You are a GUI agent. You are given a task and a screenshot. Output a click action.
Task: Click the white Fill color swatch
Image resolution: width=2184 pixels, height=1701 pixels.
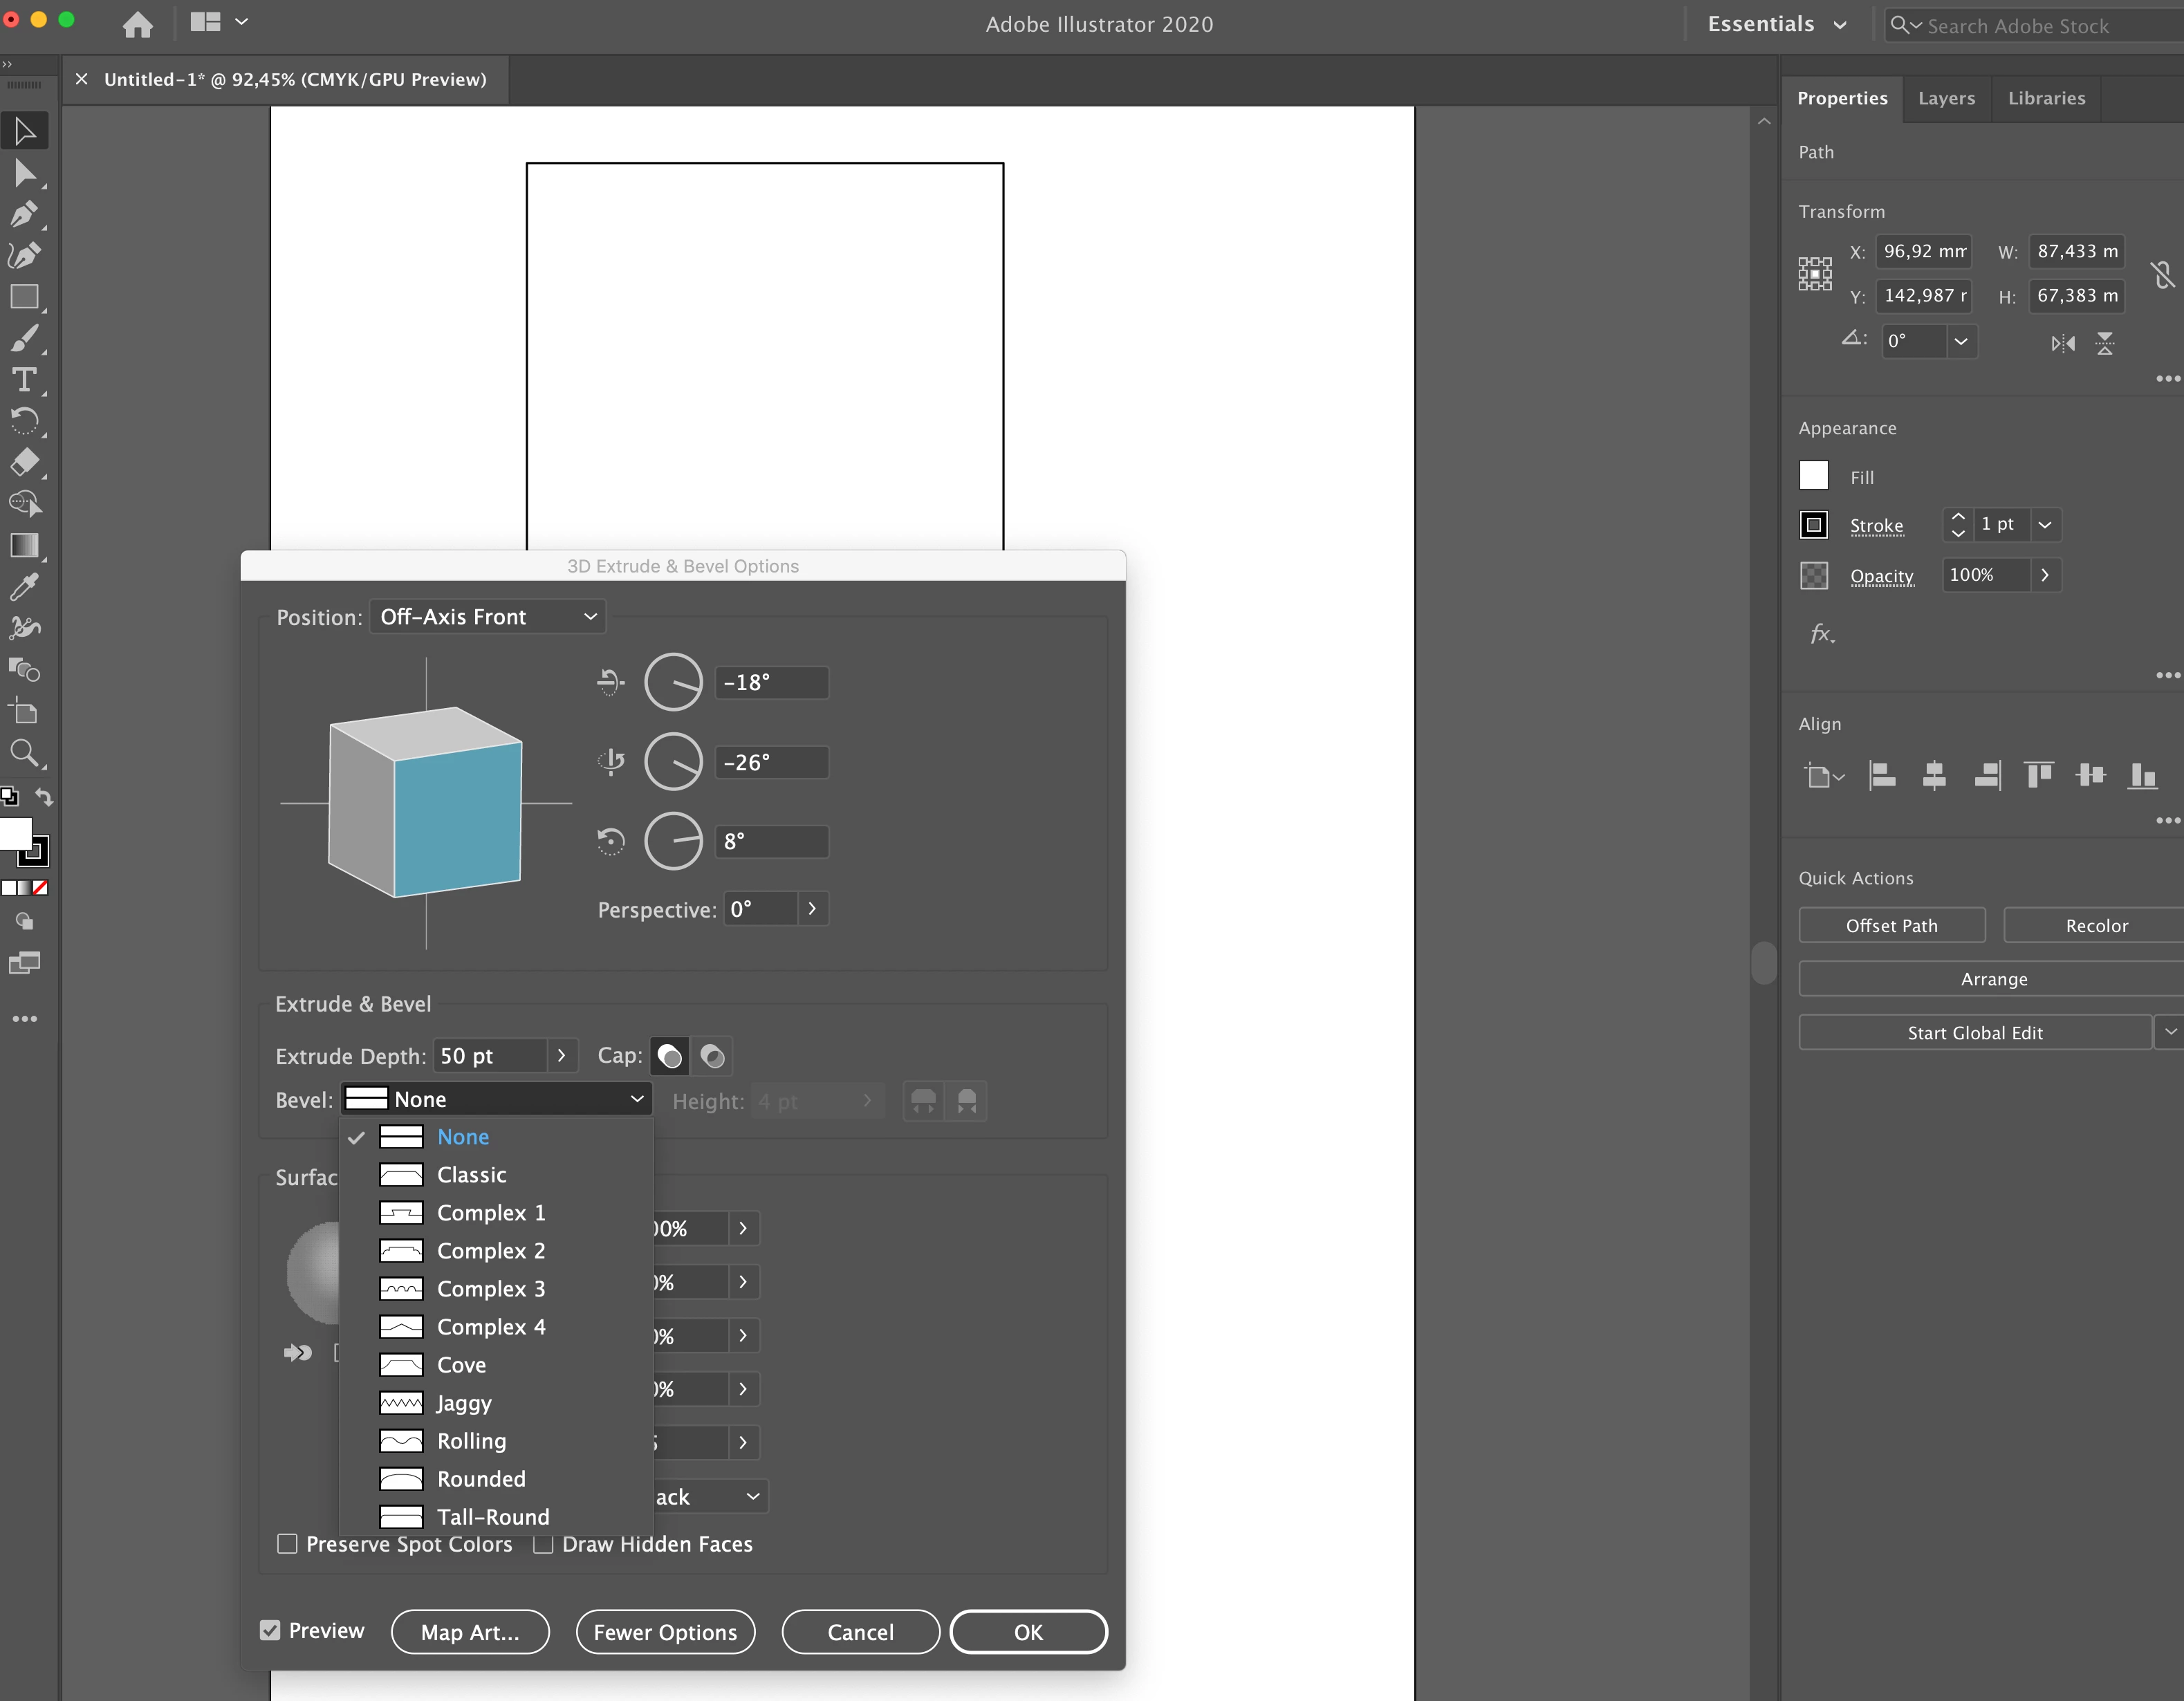click(1813, 476)
